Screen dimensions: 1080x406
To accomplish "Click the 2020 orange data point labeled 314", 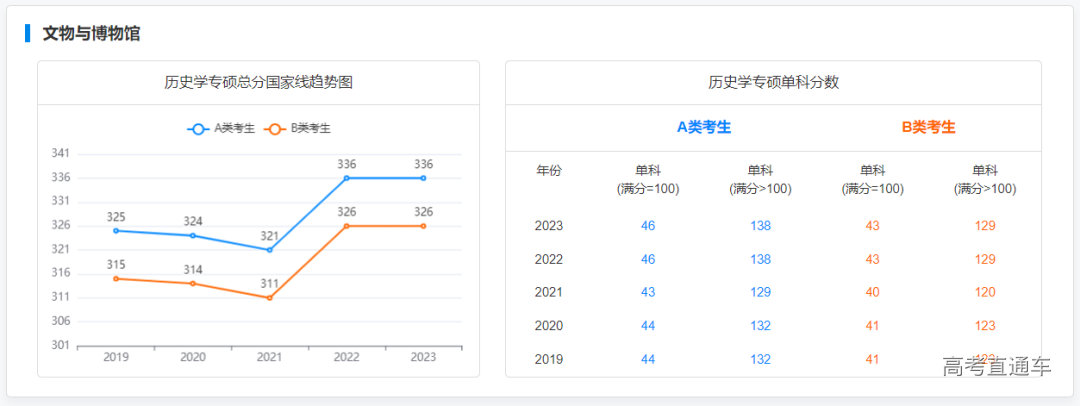I will [x=193, y=284].
